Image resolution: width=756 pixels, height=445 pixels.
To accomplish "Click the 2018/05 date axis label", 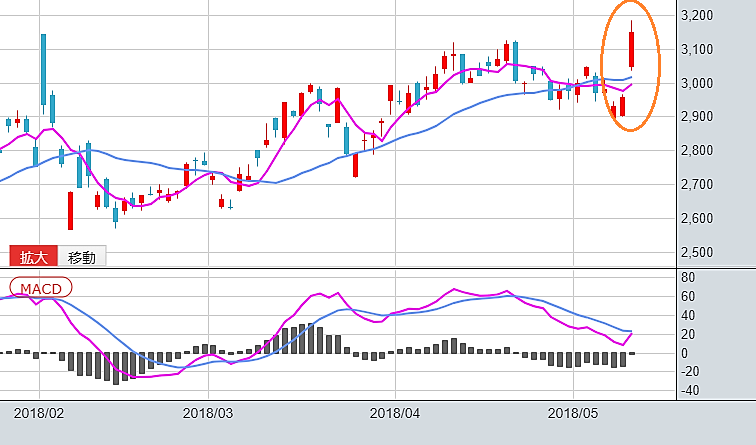I will 573,413.
